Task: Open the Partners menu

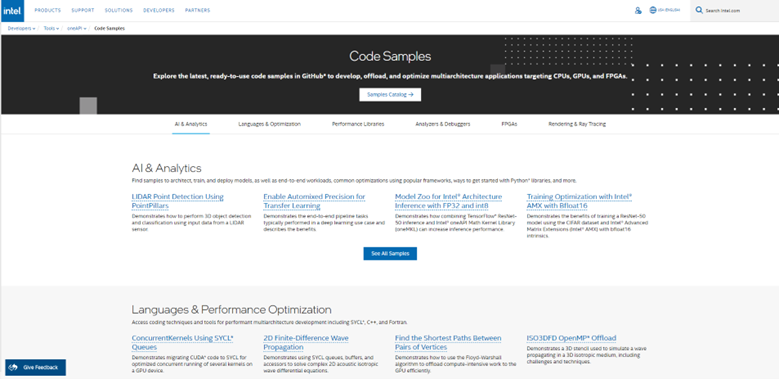Action: pos(197,10)
